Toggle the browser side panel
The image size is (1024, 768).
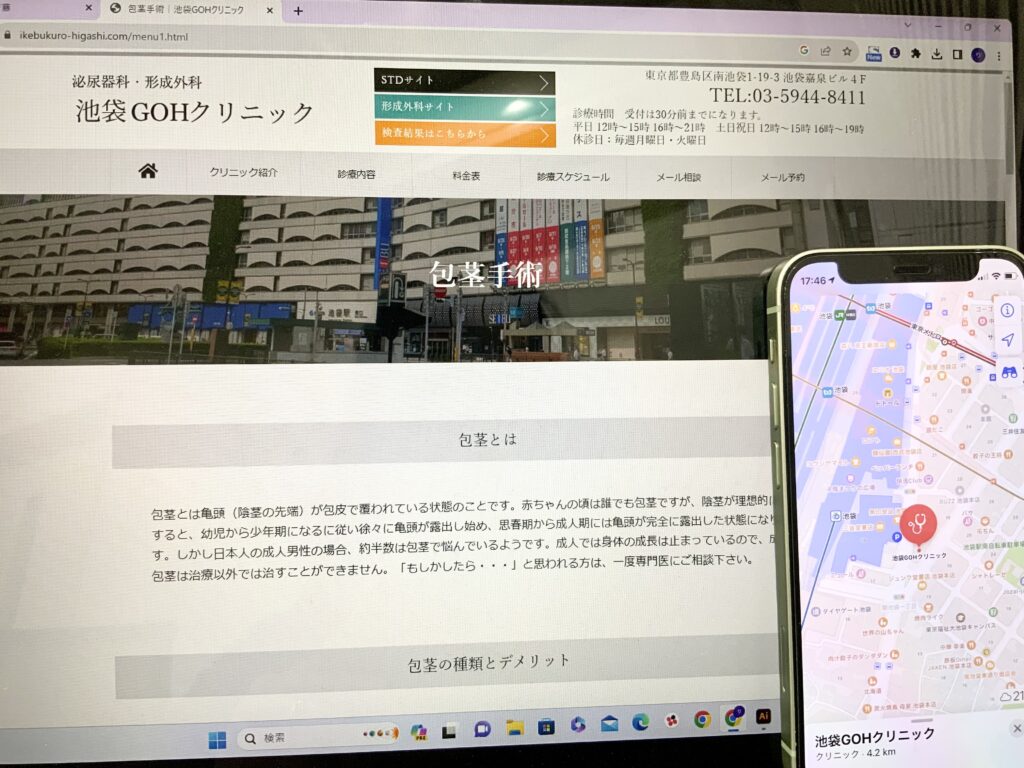[x=957, y=54]
